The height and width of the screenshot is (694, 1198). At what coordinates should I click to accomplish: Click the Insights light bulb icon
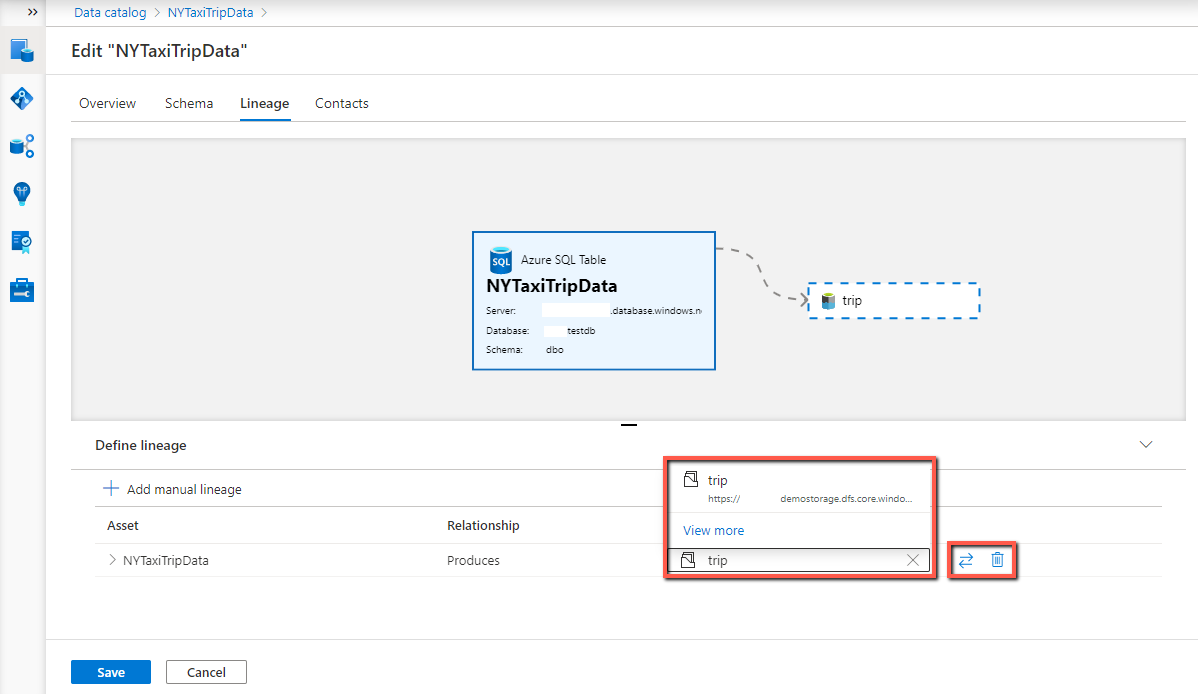21,194
